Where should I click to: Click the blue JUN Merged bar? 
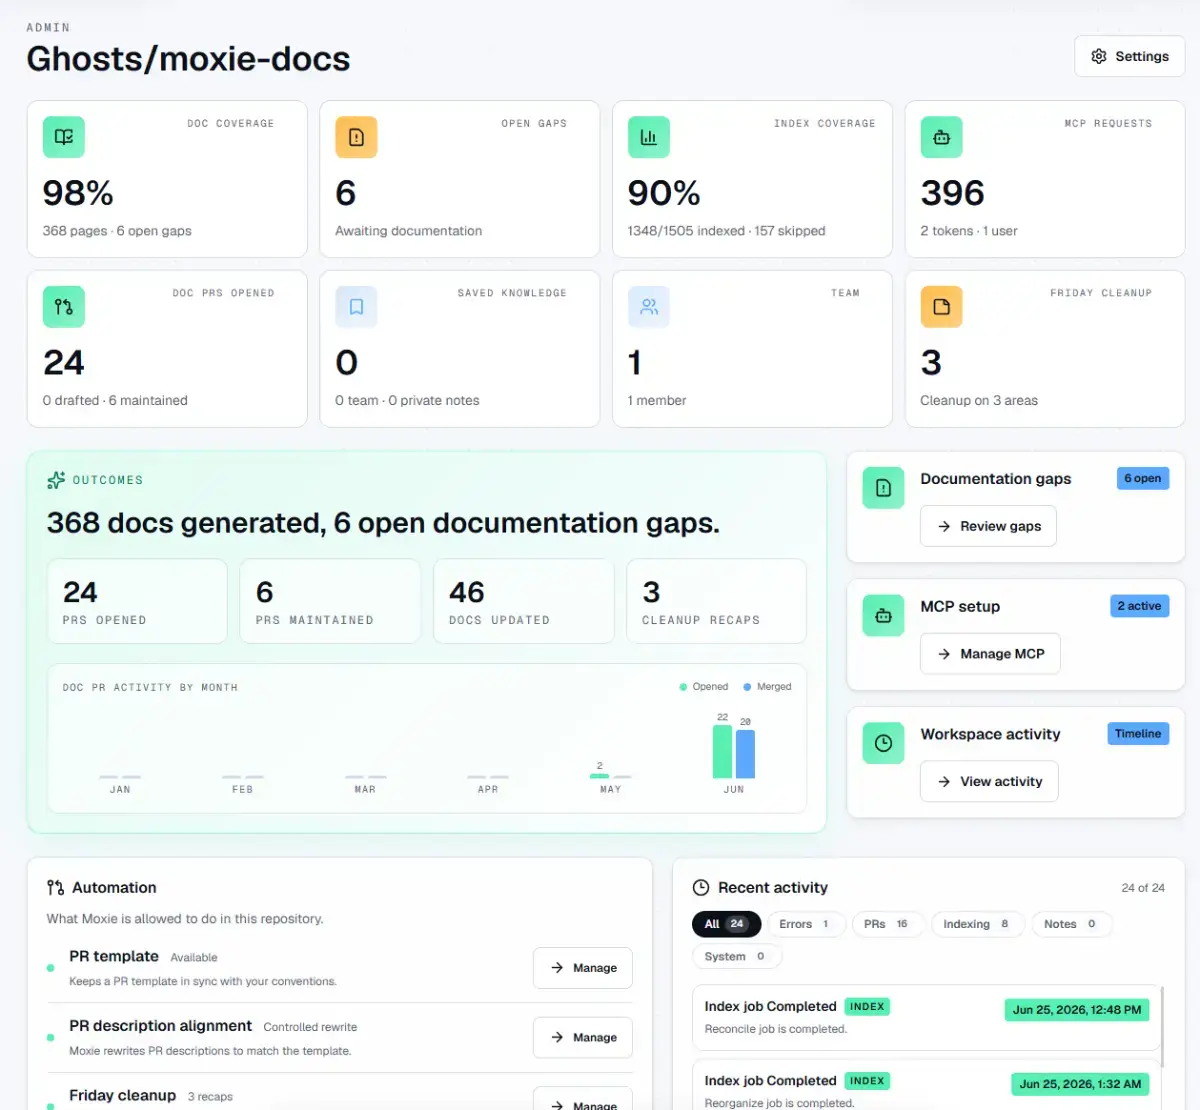745,754
